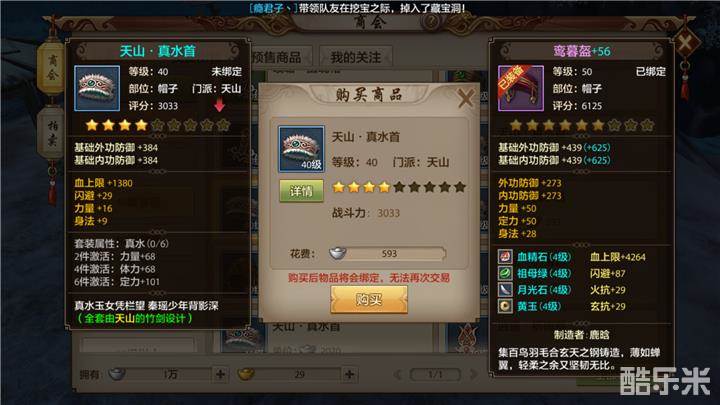Open the 拍卖 lantern side tab
This screenshot has width=720, height=405.
click(52, 133)
